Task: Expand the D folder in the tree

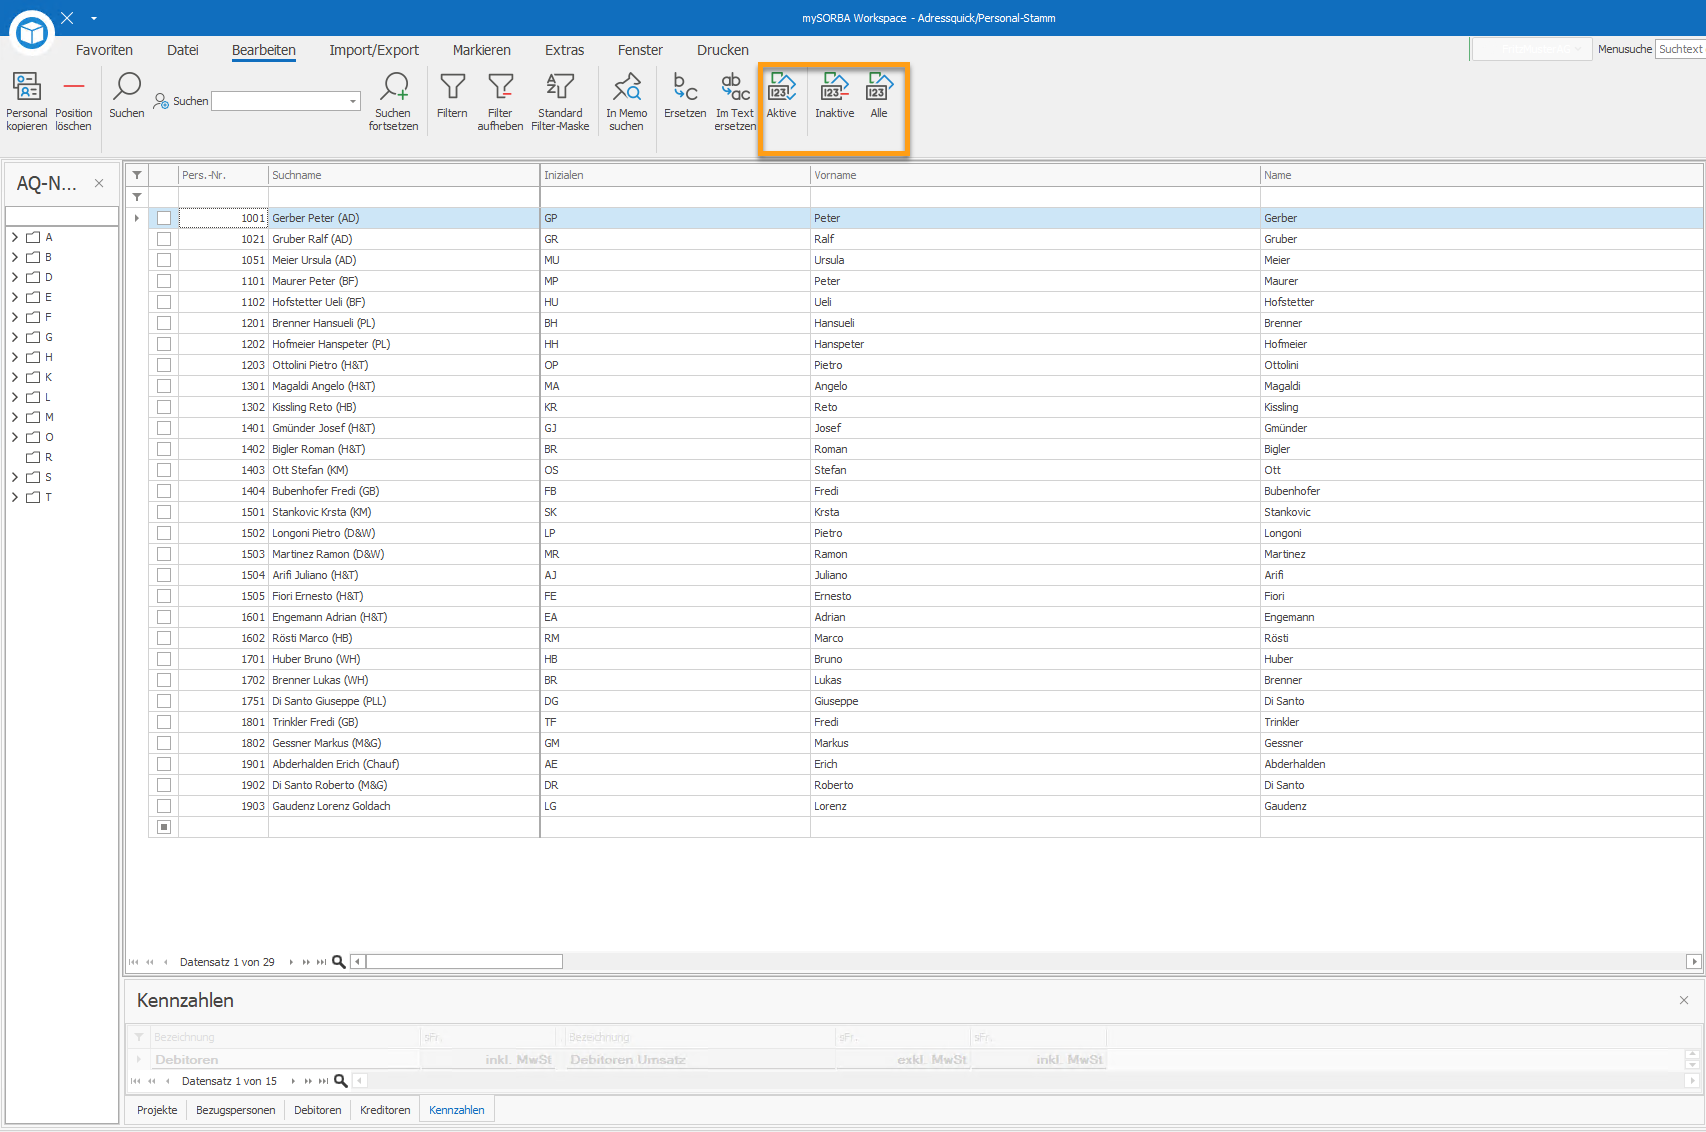Action: [x=15, y=277]
